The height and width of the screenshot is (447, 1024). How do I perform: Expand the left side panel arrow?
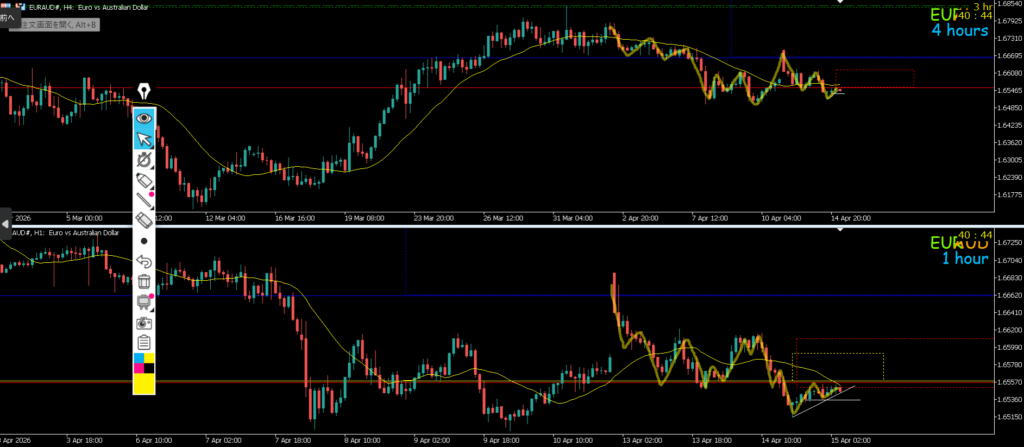(5, 226)
